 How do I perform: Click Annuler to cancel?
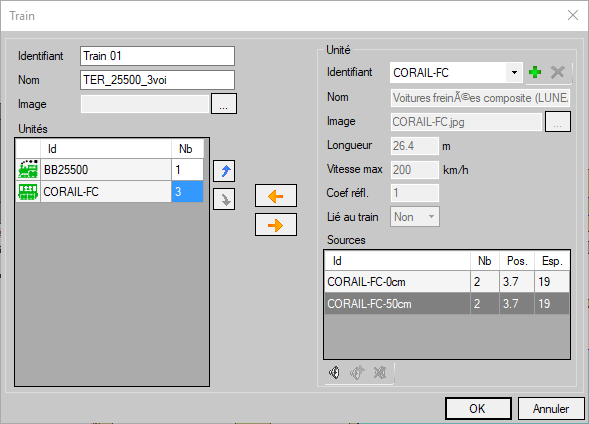pos(551,409)
